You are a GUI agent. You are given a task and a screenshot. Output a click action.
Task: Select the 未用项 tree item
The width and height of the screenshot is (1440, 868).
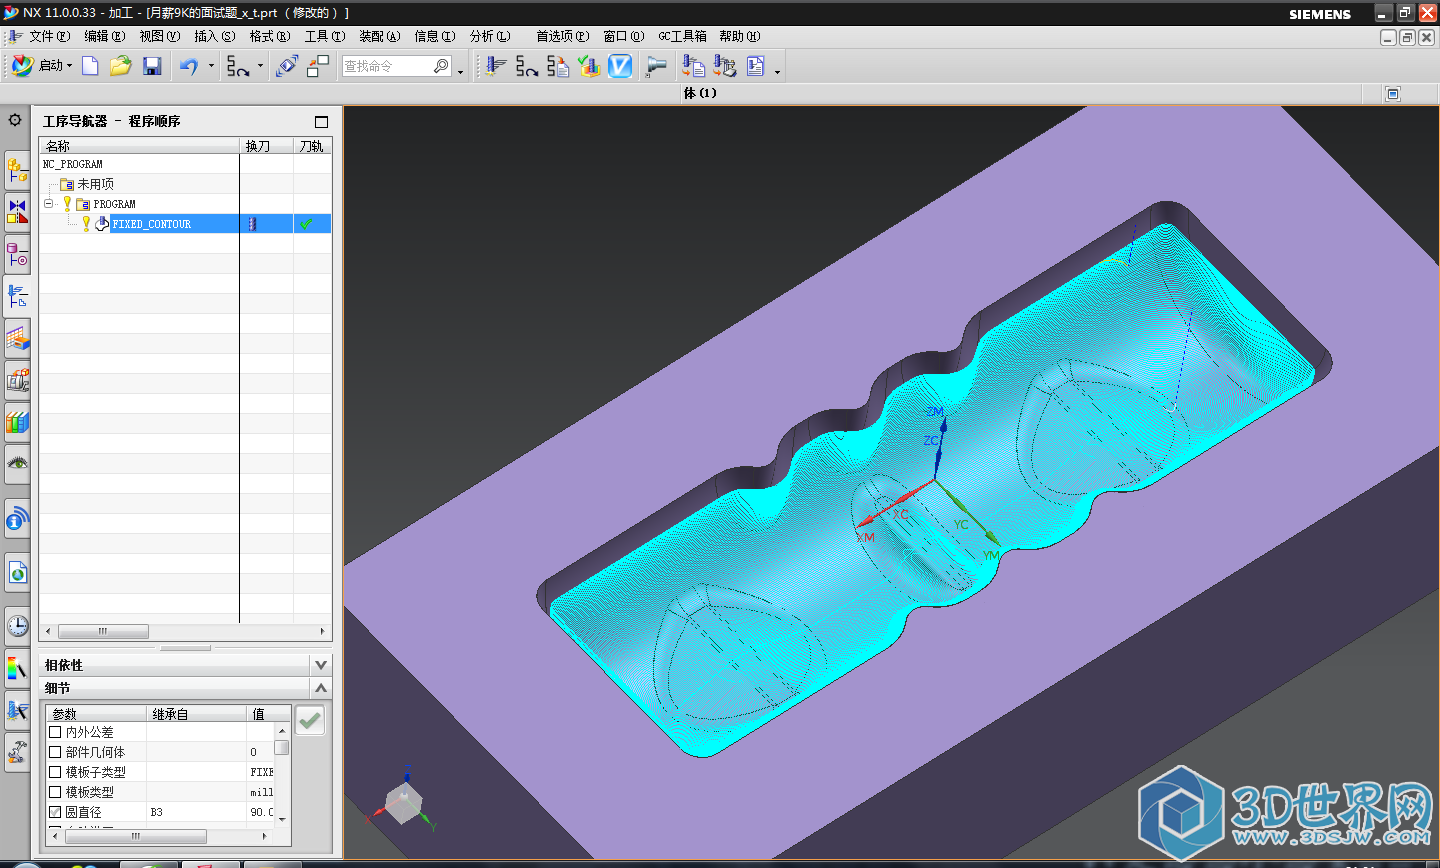(x=95, y=184)
